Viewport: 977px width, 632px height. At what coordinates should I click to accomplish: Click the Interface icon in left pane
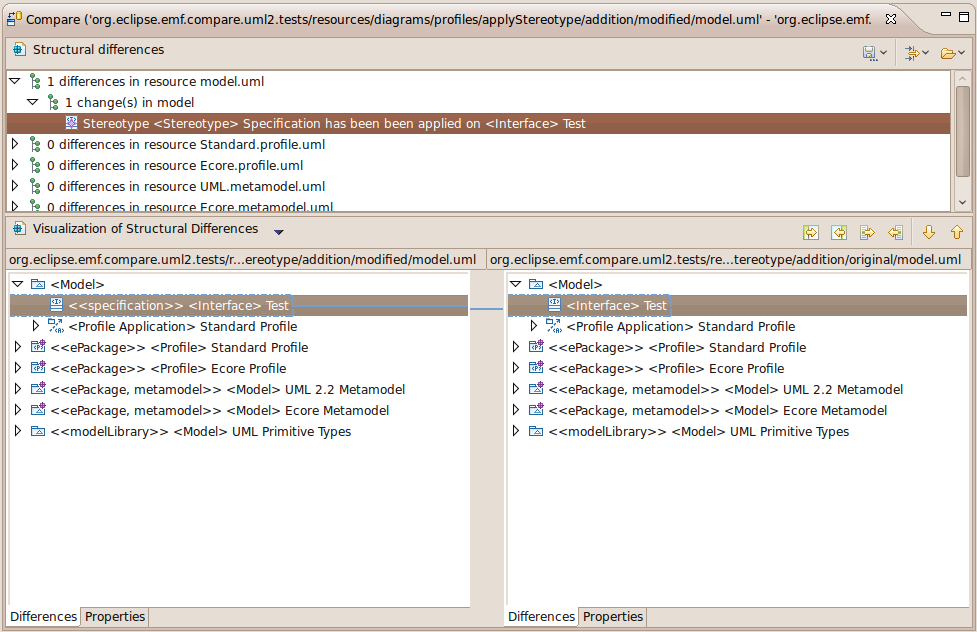[57, 305]
